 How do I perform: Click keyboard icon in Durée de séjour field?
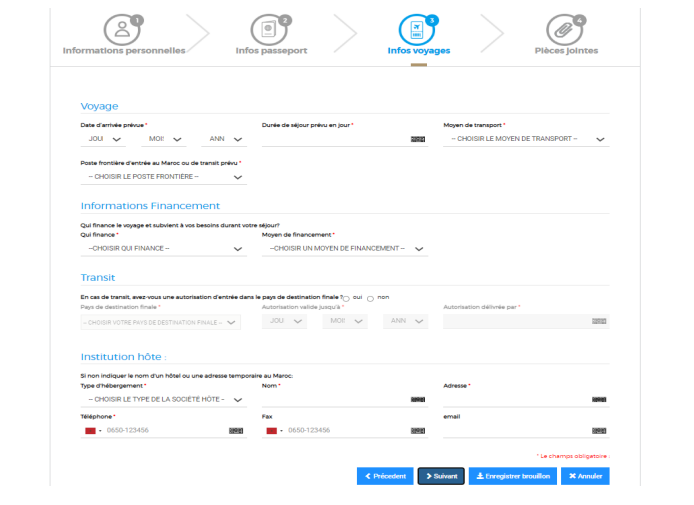[x=418, y=140]
